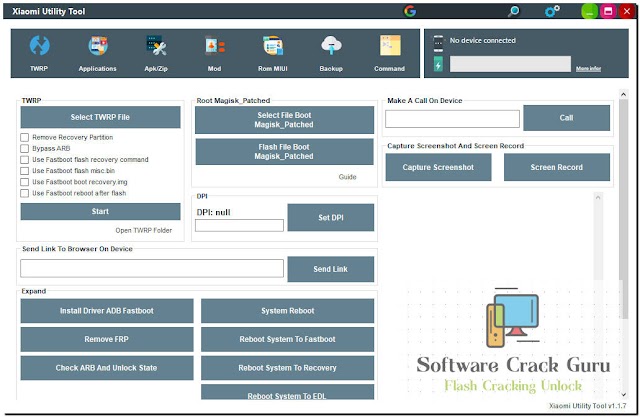
Task: Open the Mod section icon
Action: (x=215, y=46)
